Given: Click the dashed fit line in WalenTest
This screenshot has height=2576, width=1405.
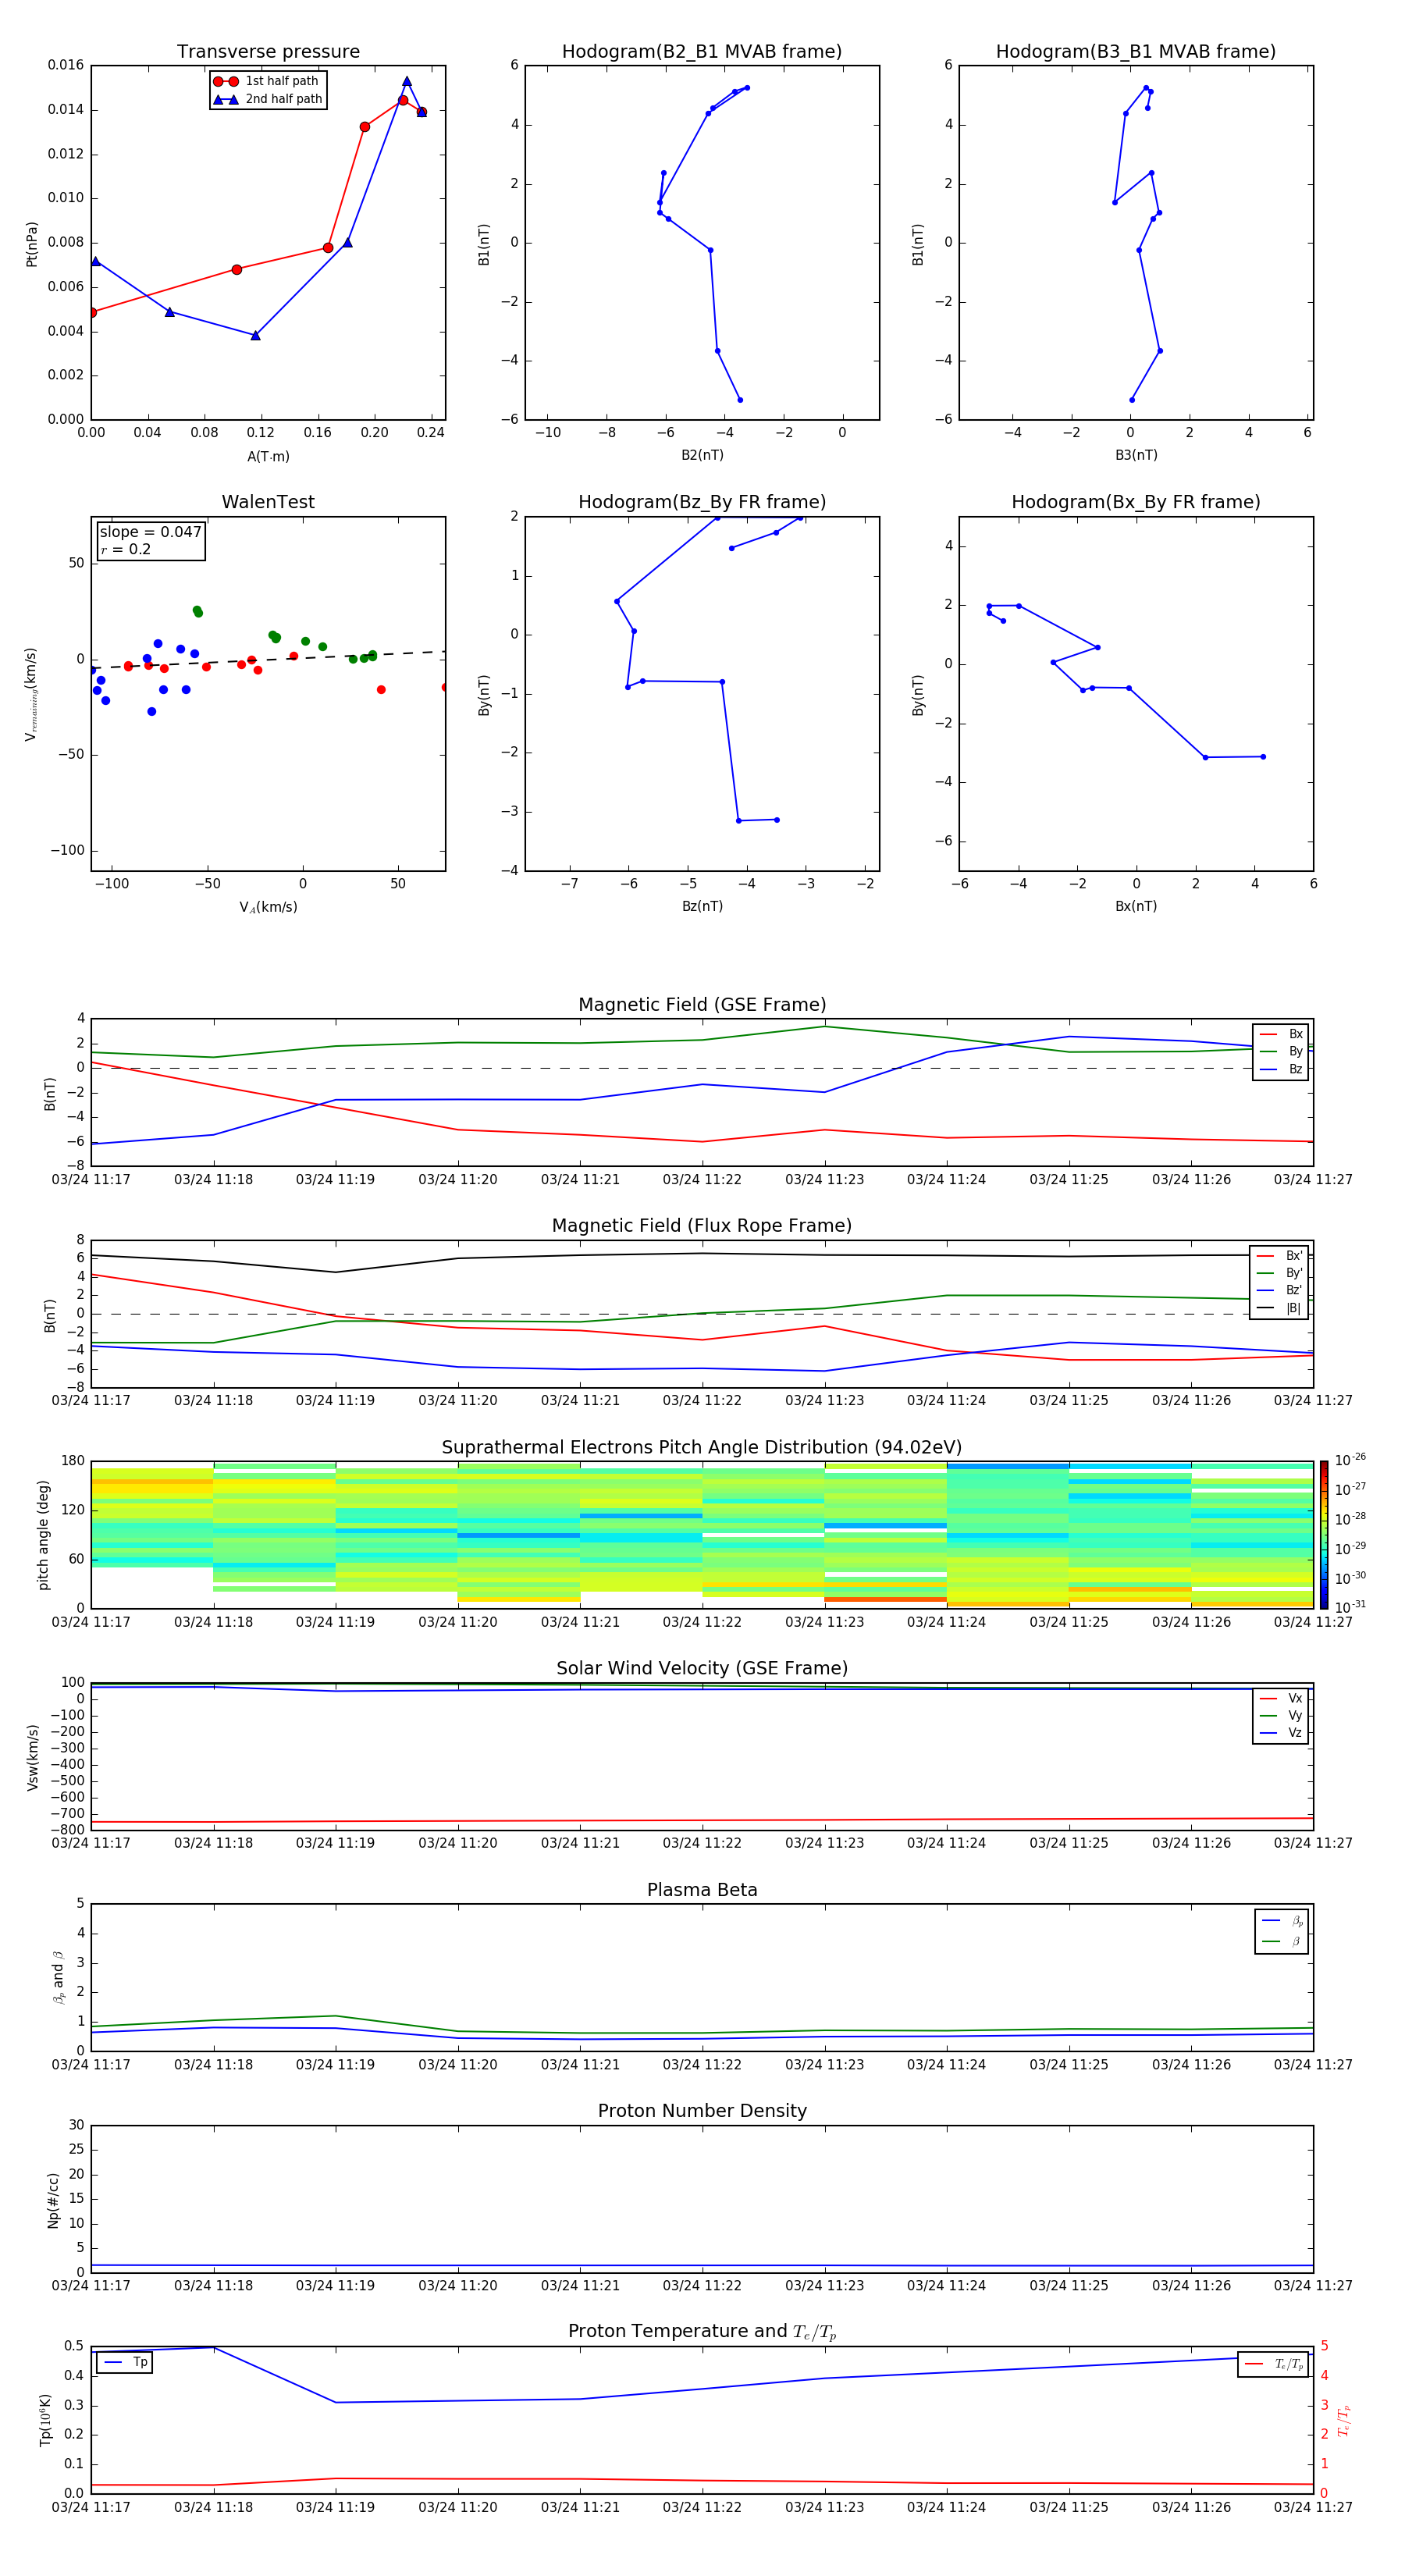Looking at the screenshot, I should pyautogui.click(x=268, y=660).
